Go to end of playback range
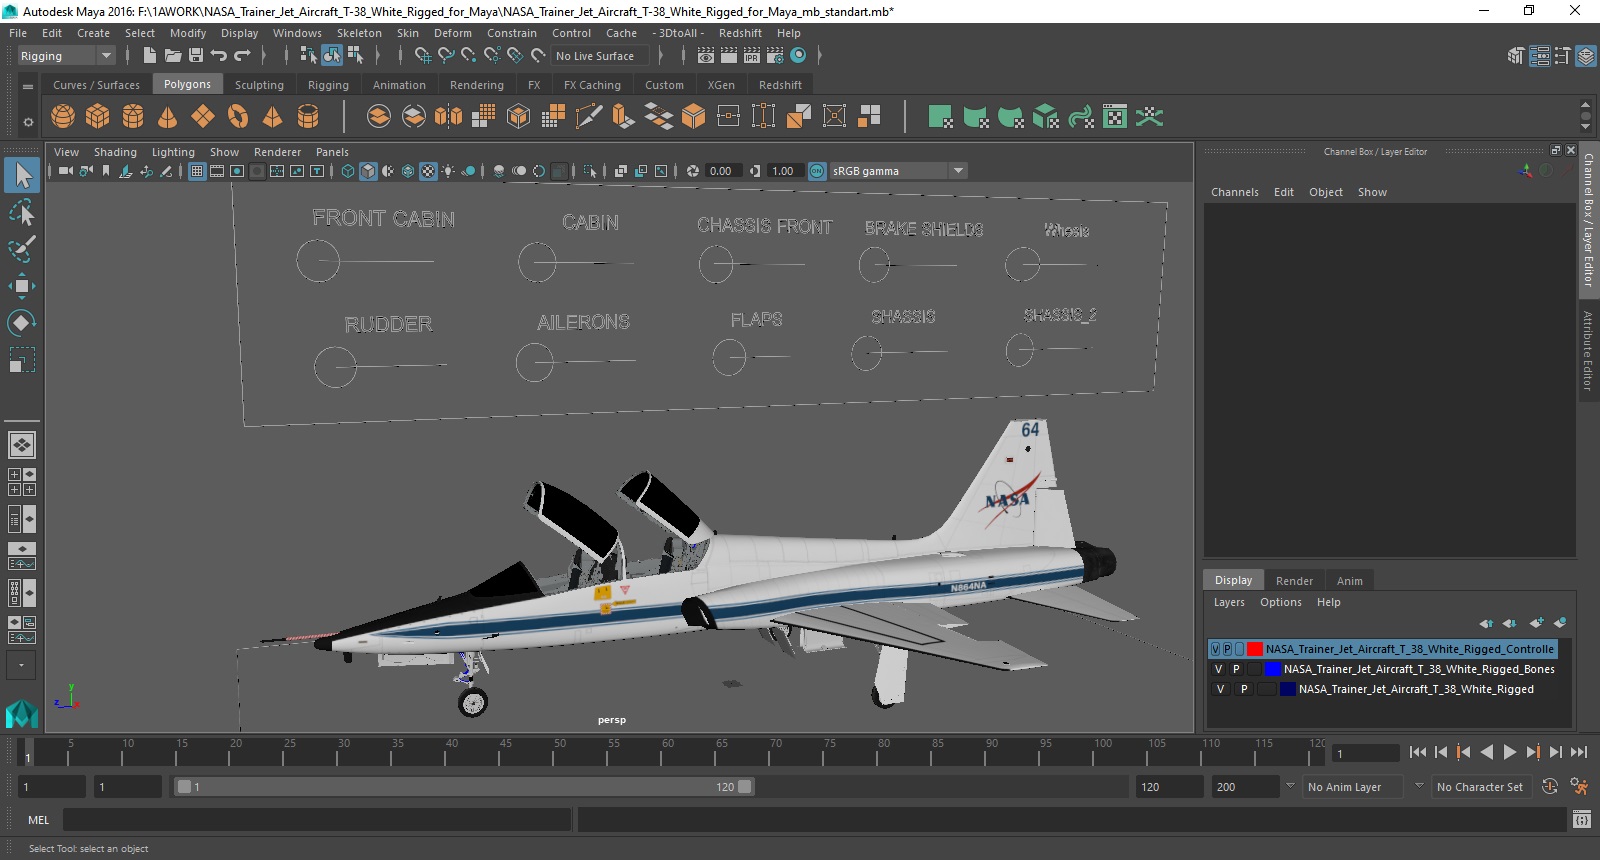Screen dimensions: 1600x860 pos(1579,753)
